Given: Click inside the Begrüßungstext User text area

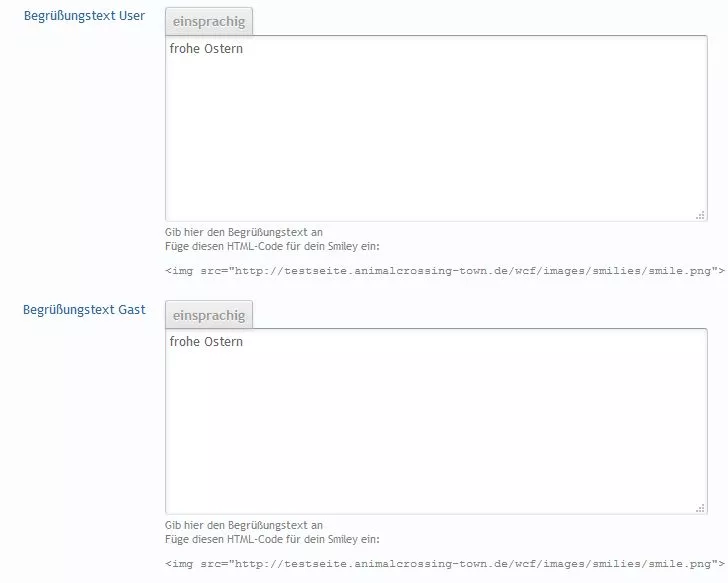Looking at the screenshot, I should [x=436, y=129].
